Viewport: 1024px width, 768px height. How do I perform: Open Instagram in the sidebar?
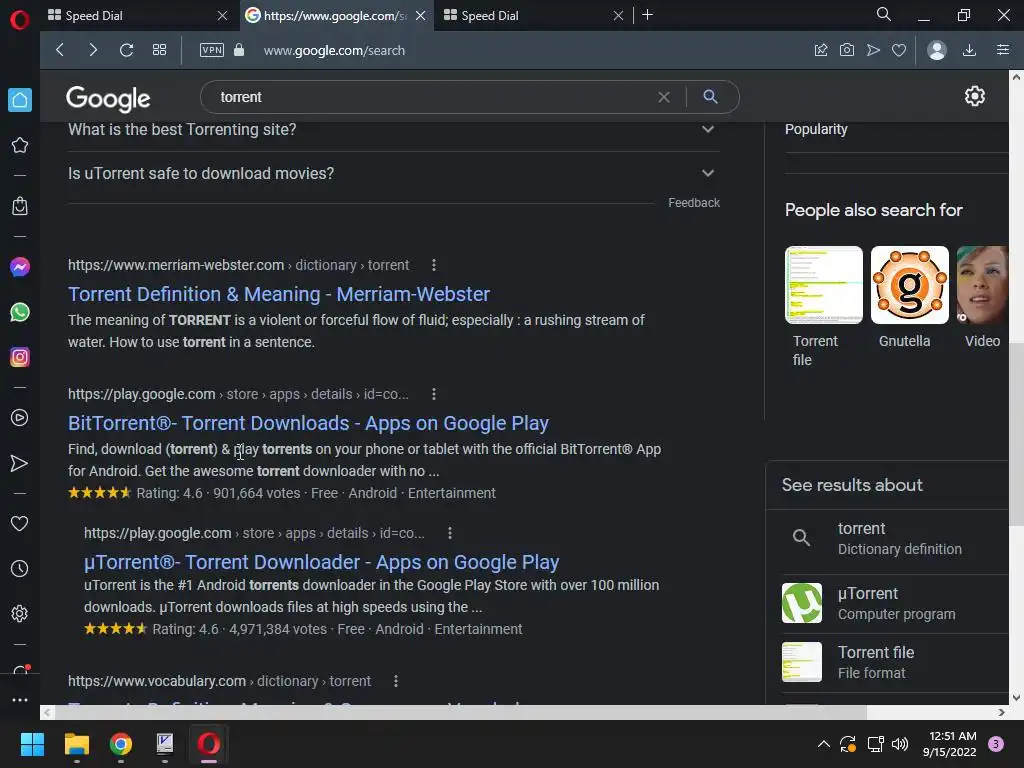coord(20,357)
